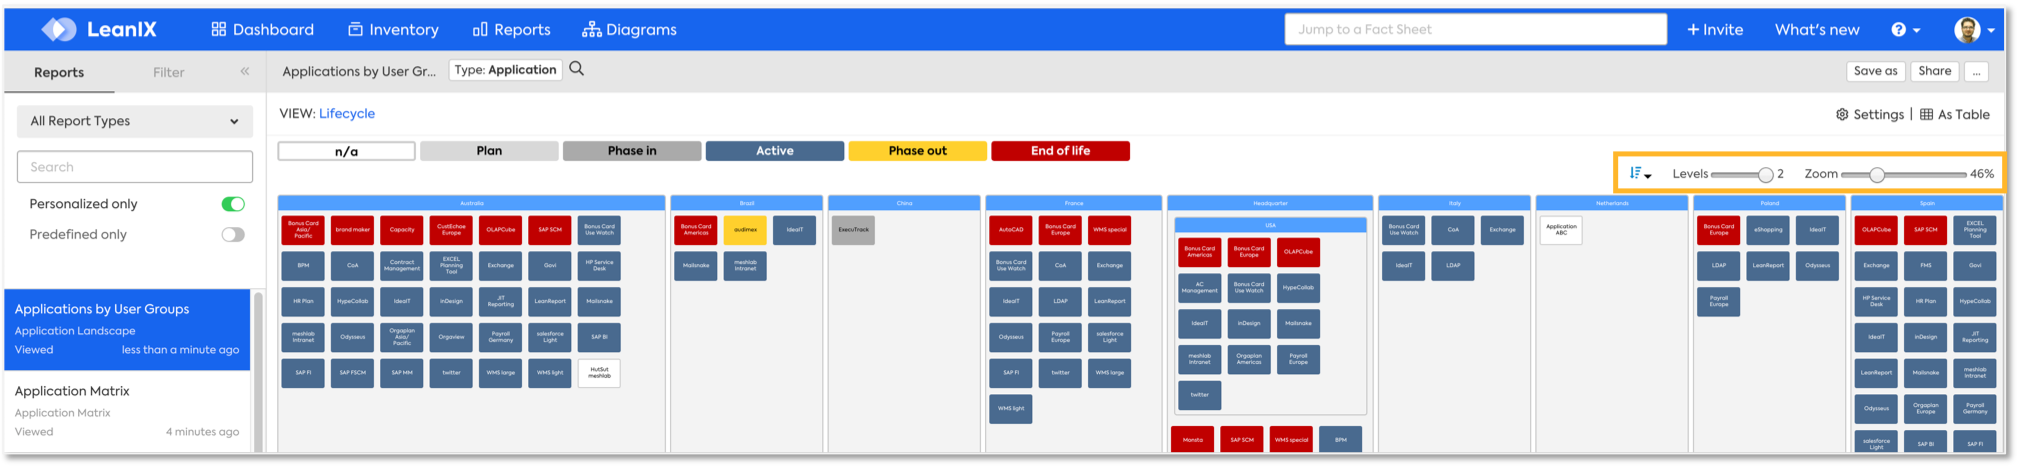Screen dimensions: 2018x466
Task: Click the Levels slider handle
Action: coord(1766,175)
